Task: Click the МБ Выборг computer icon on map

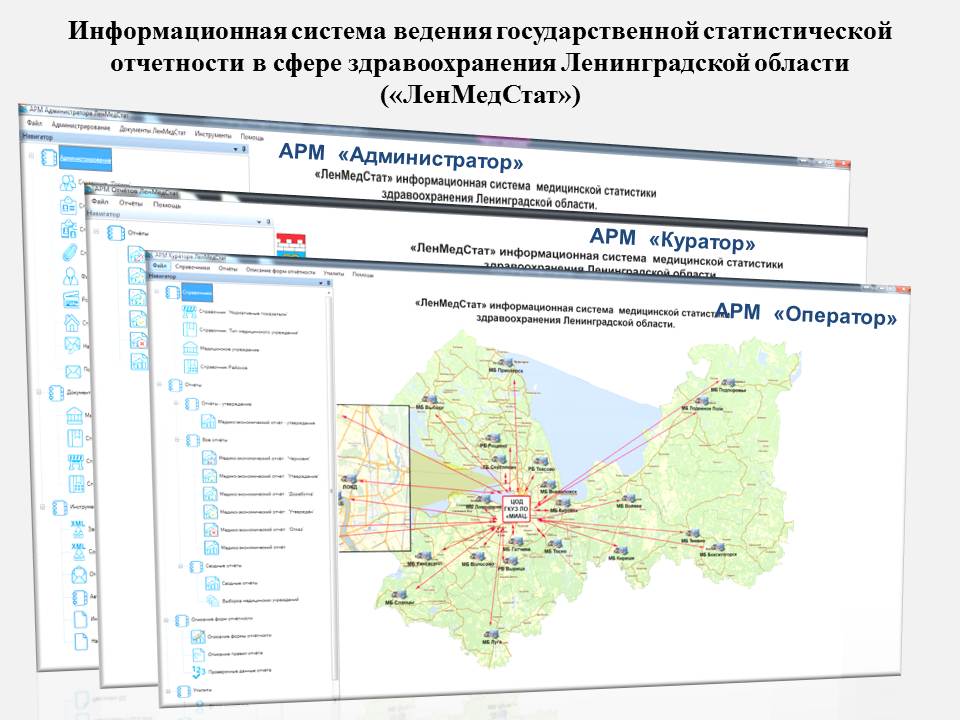Action: [431, 400]
